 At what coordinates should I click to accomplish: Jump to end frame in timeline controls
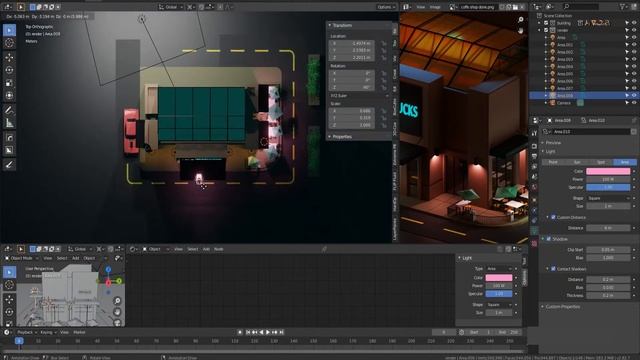(x=281, y=332)
